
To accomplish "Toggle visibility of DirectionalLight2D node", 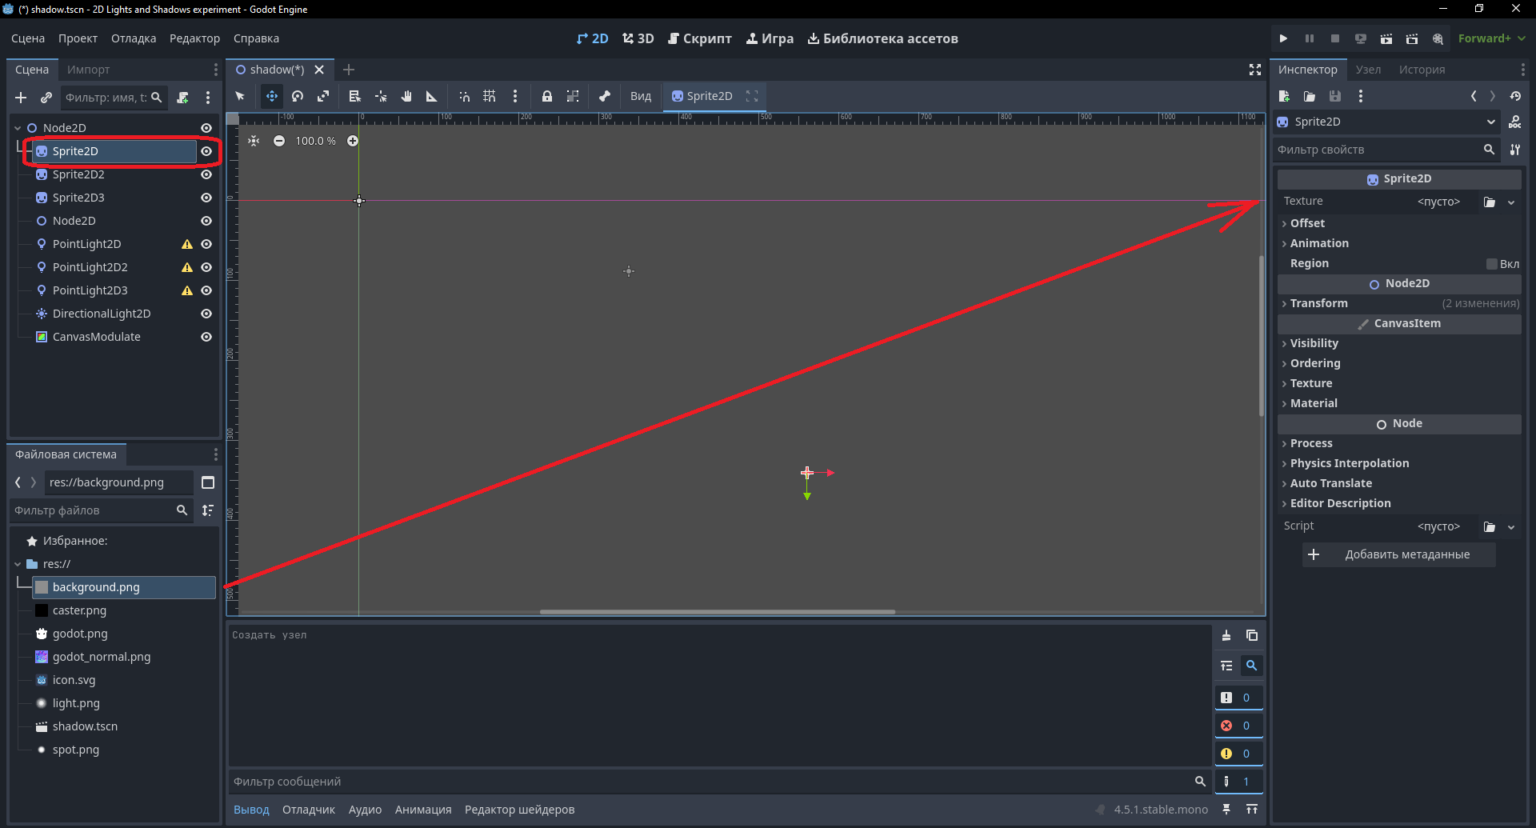I will pos(206,314).
